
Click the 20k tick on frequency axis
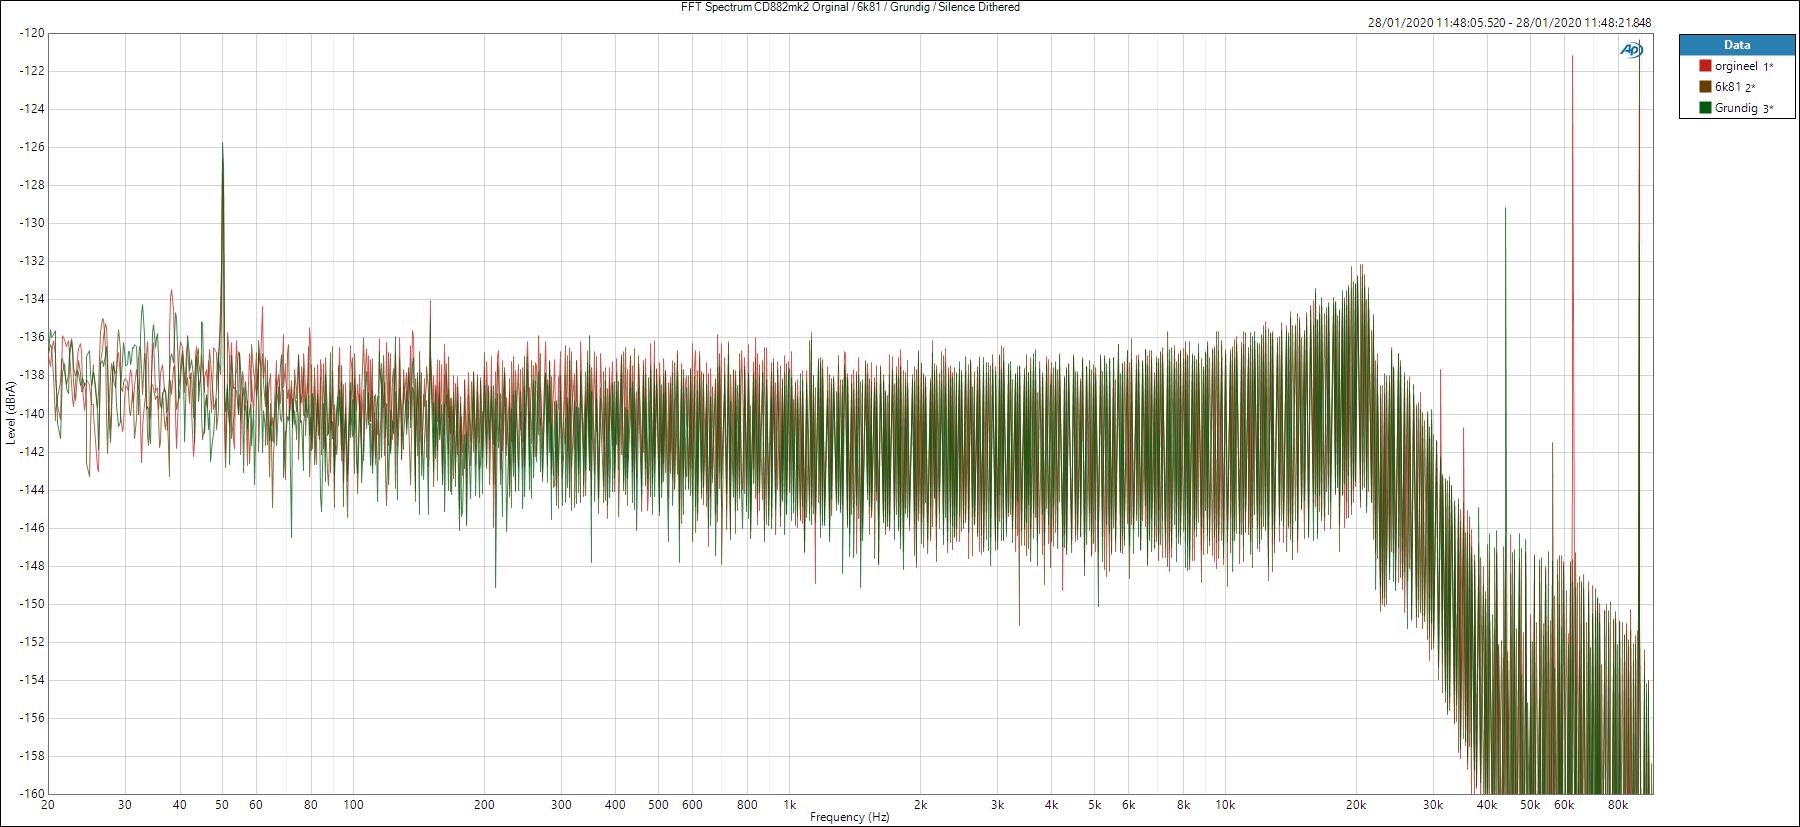tap(1356, 804)
